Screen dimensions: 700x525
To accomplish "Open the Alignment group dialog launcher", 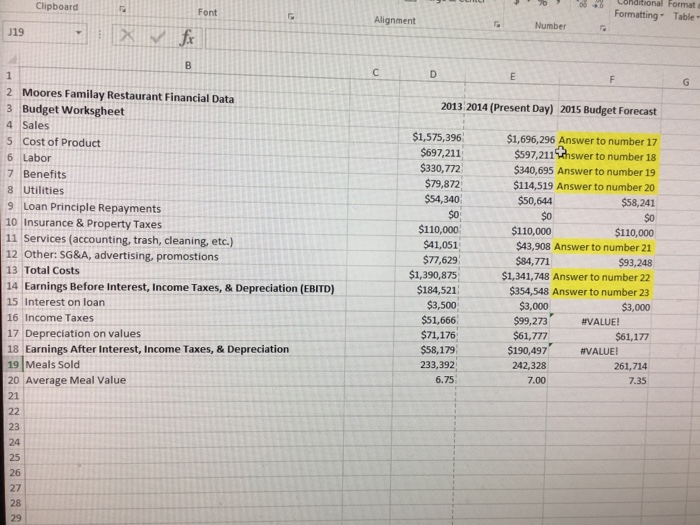I will click(497, 24).
